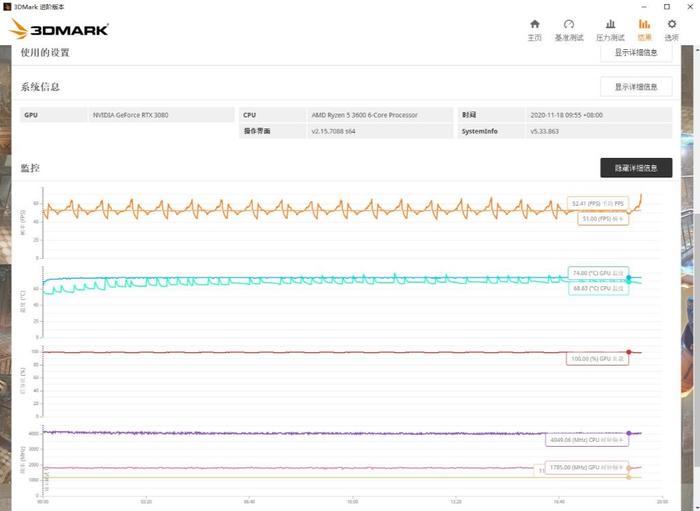Image resolution: width=700 pixels, height=511 pixels.
Task: Hide monitoring details with 隐藏详细信息 button
Action: pyautogui.click(x=636, y=168)
